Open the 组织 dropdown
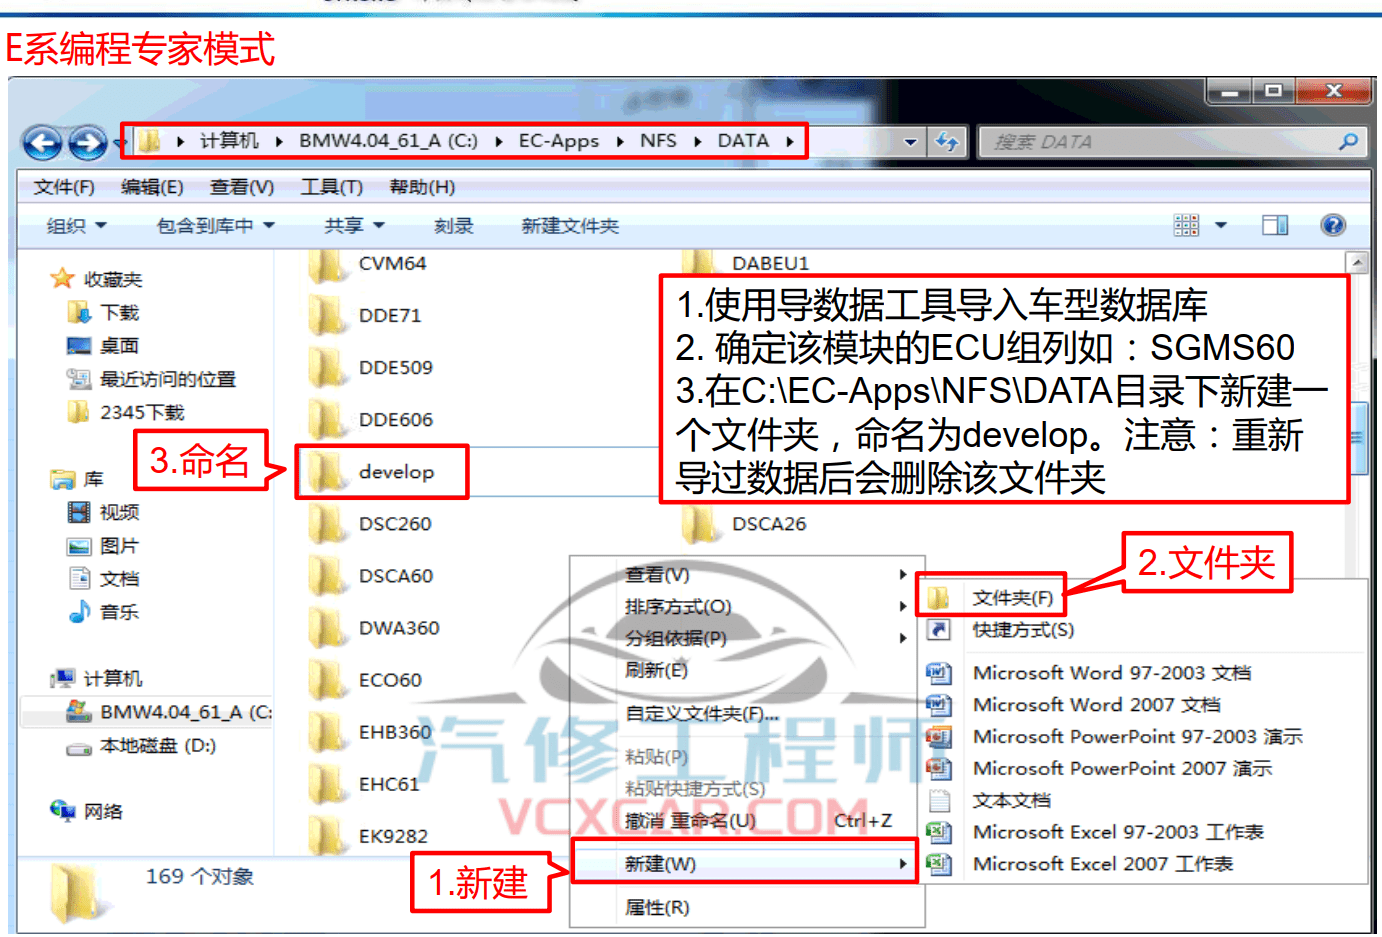Screen dimensions: 1382x937 [x=72, y=224]
